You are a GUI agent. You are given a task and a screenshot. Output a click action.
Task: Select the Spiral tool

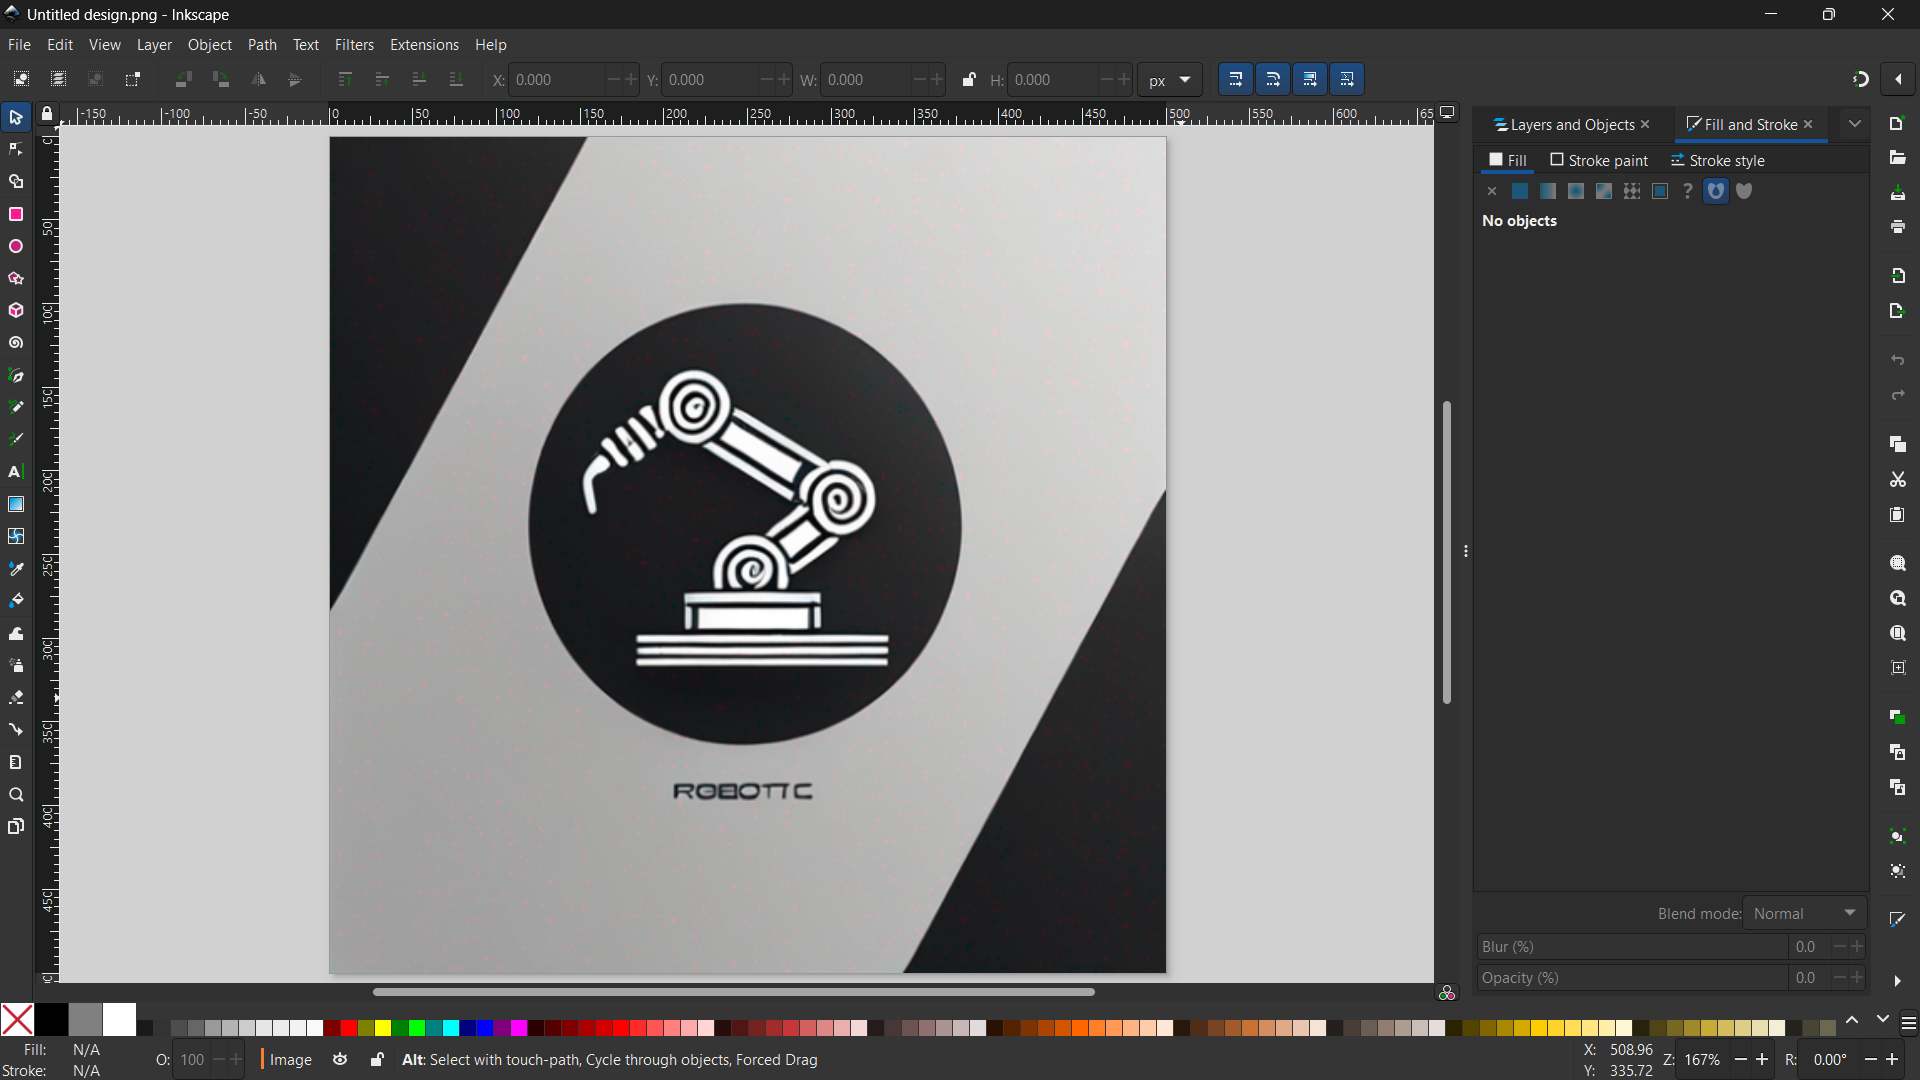(16, 343)
